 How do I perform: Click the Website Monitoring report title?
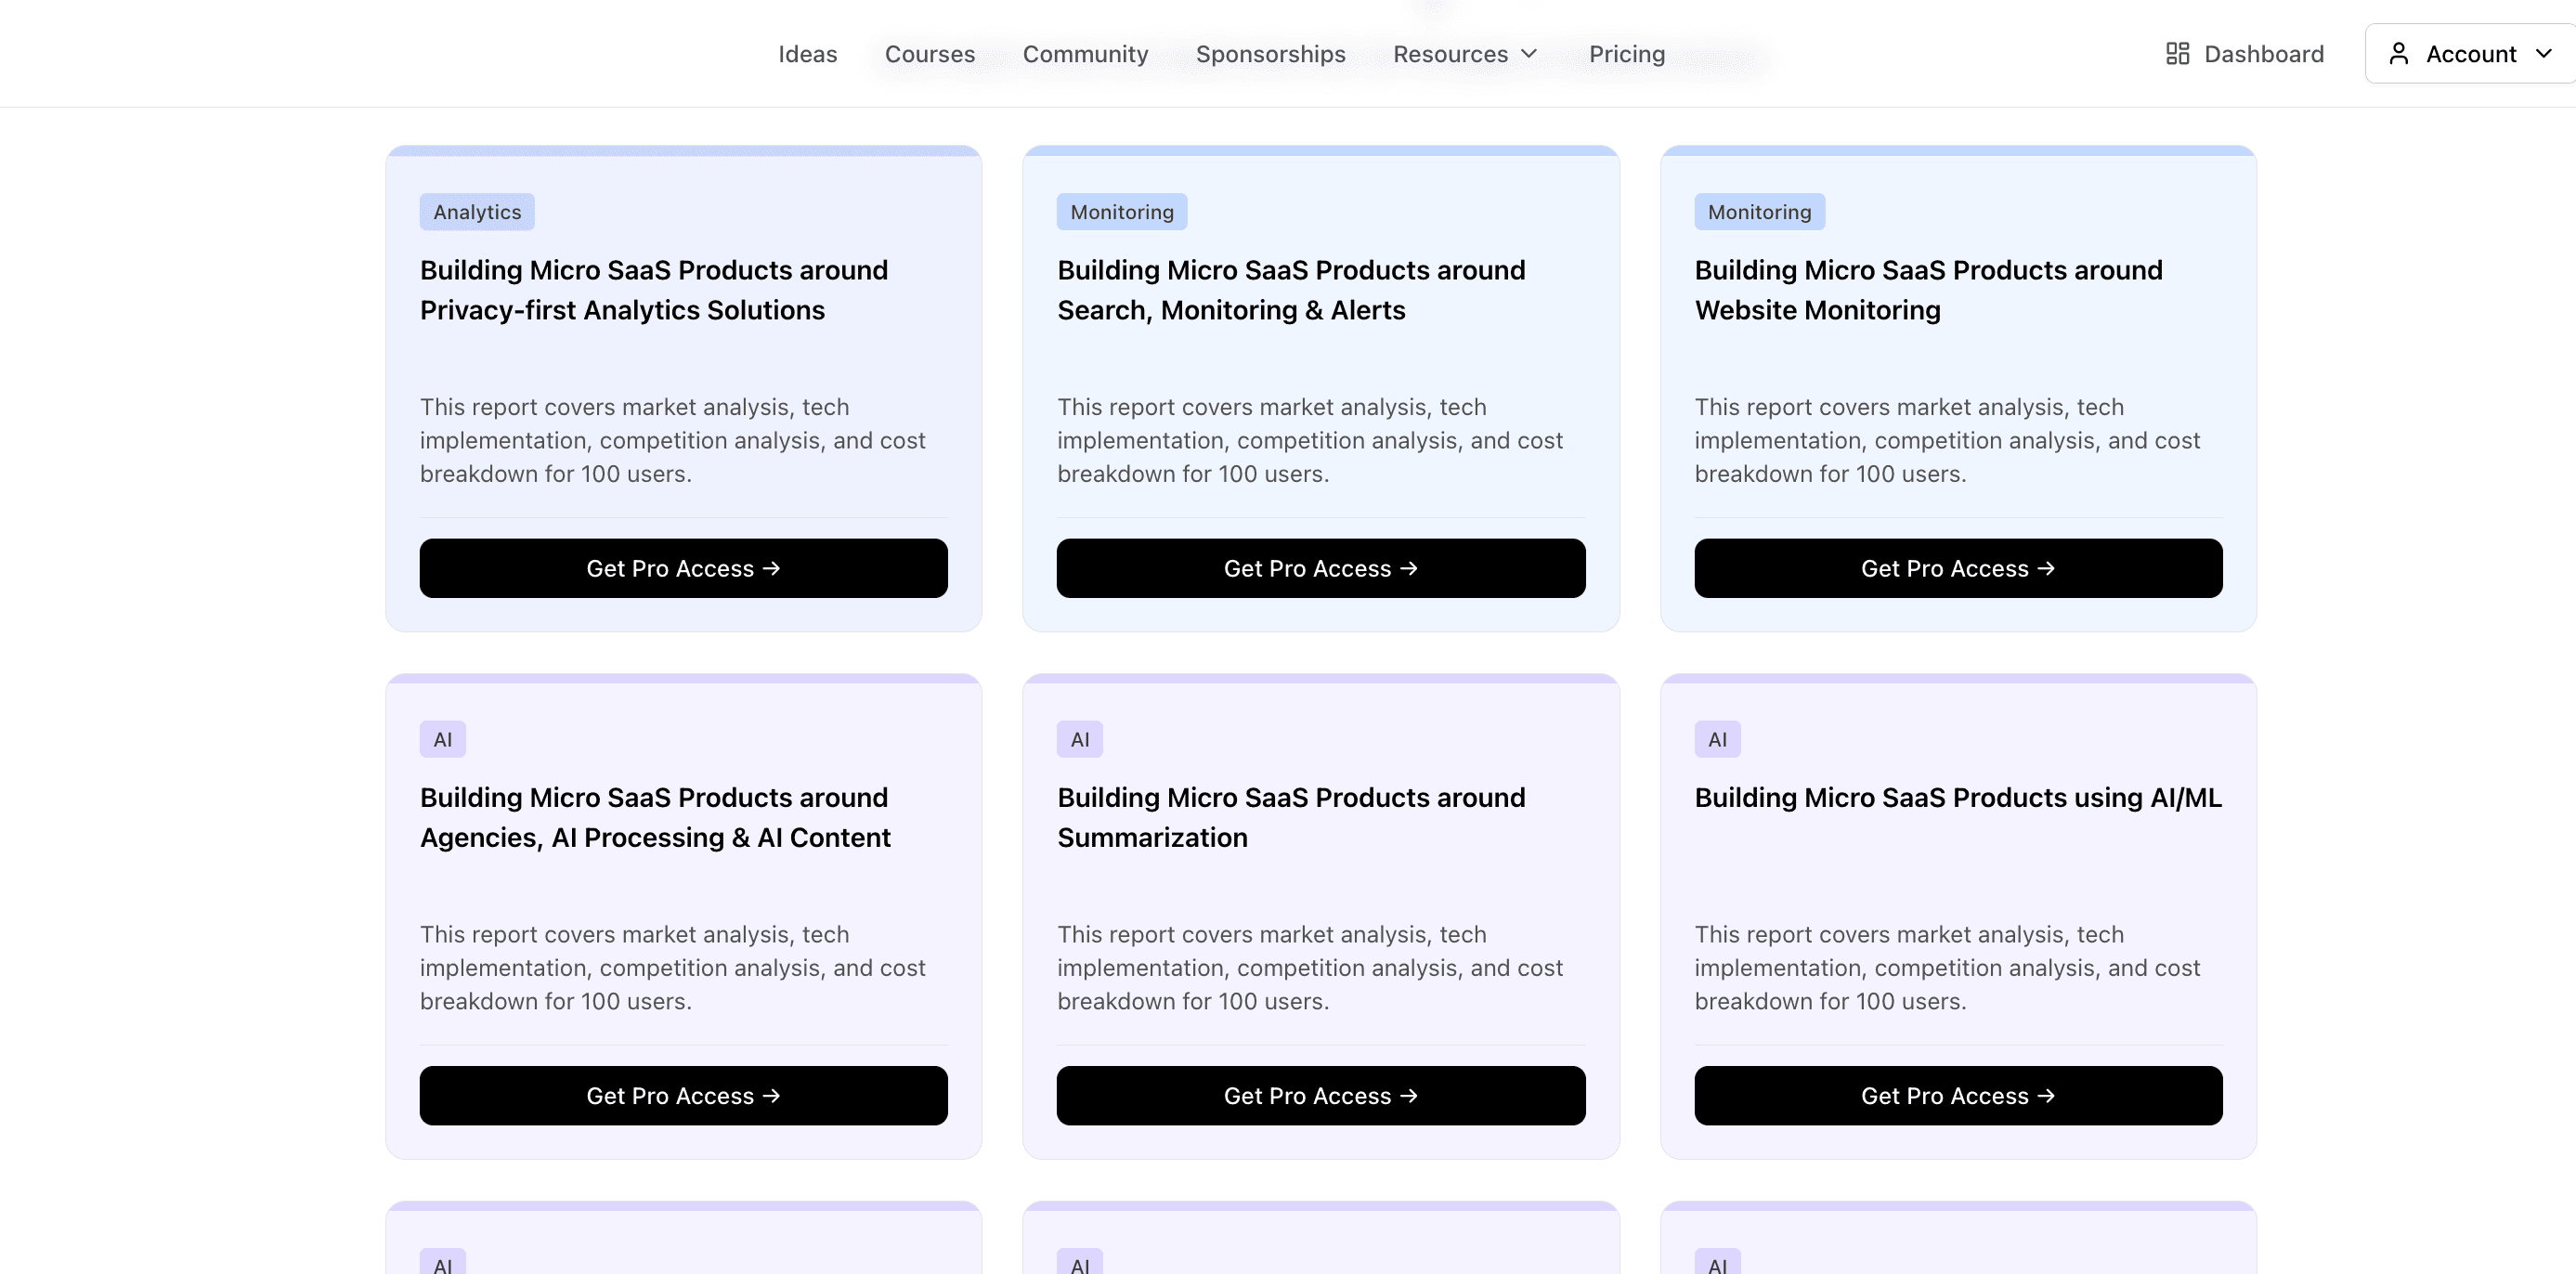point(1928,290)
